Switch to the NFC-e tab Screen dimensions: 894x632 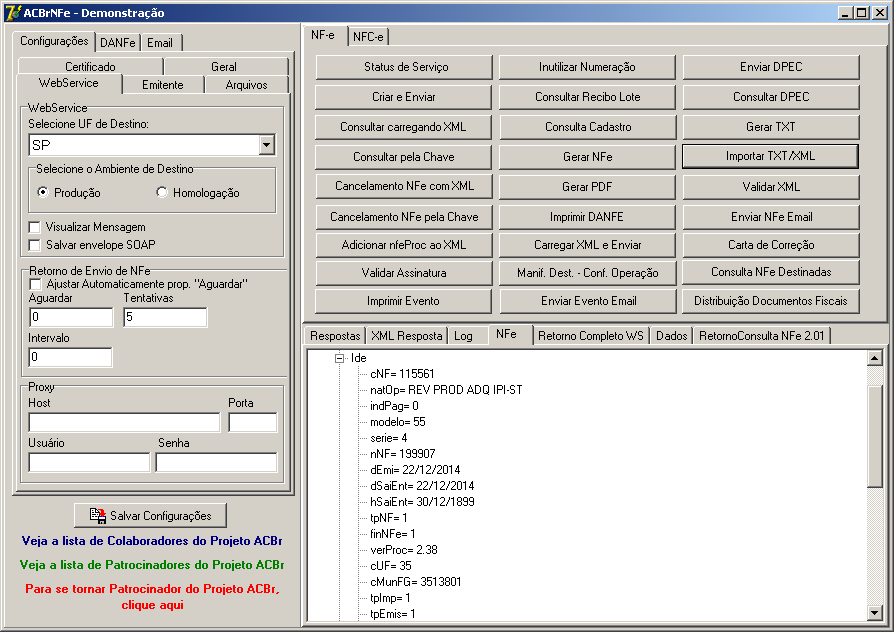click(368, 37)
